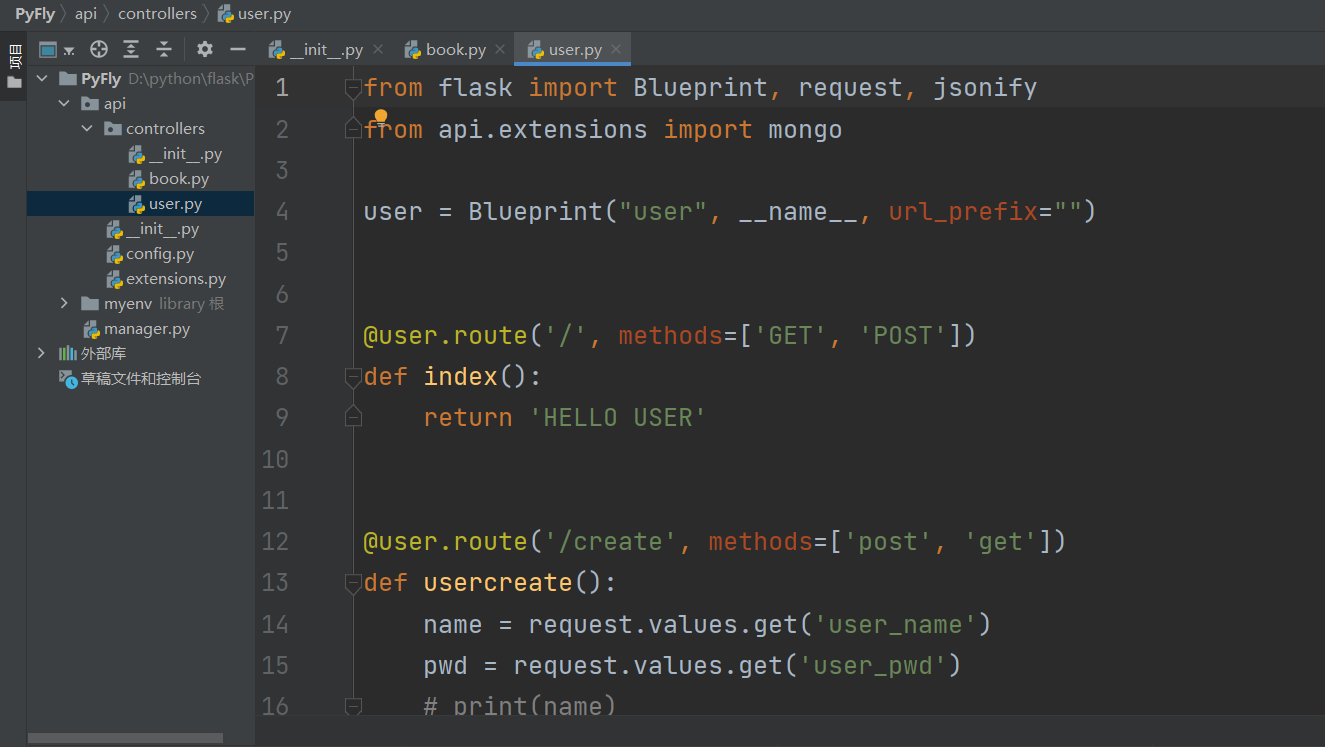
Task: Fold the import block at line 1
Action: click(352, 89)
